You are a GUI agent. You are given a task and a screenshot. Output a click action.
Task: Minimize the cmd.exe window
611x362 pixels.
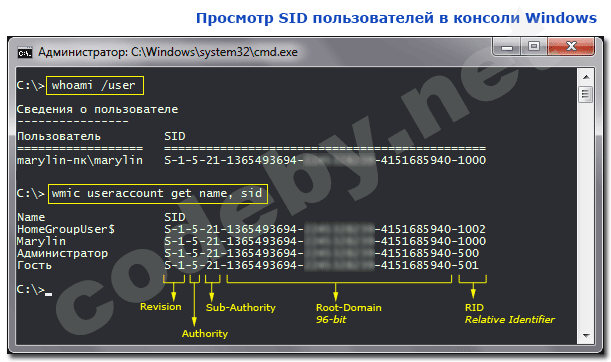507,48
